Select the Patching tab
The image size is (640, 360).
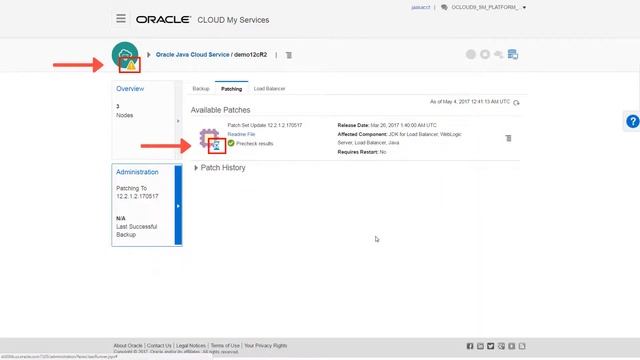click(x=231, y=89)
